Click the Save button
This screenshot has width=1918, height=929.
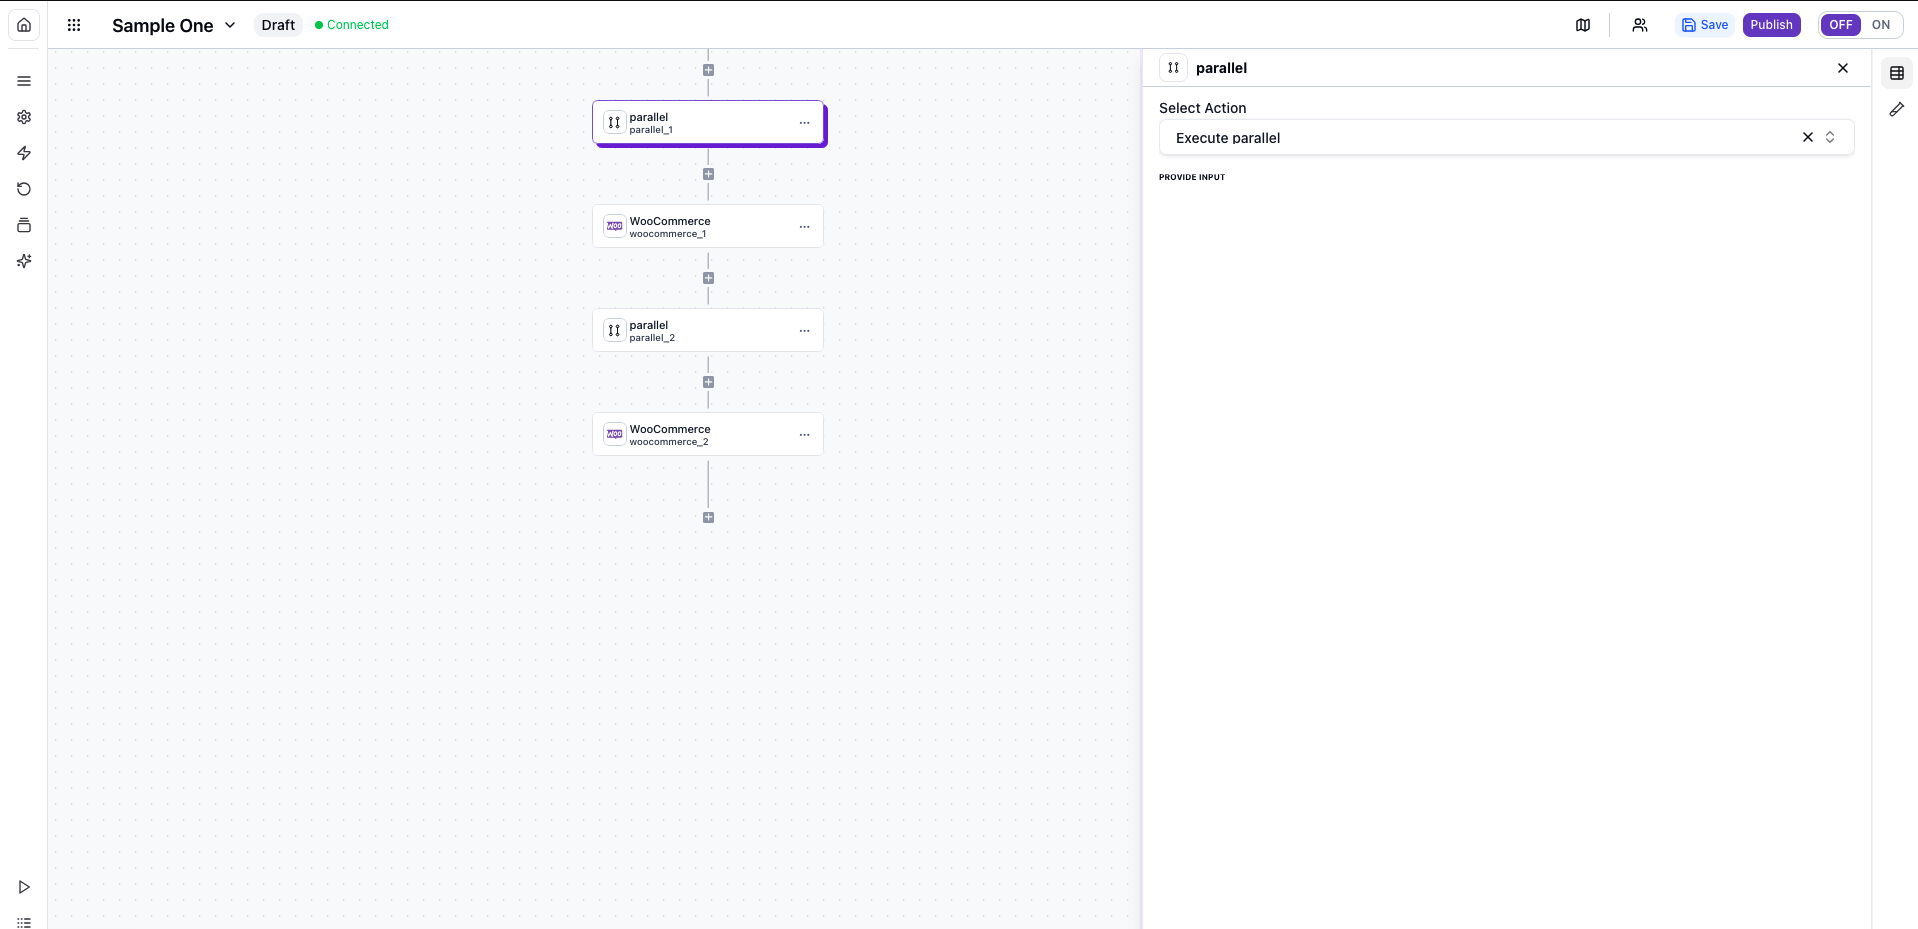[1705, 25]
